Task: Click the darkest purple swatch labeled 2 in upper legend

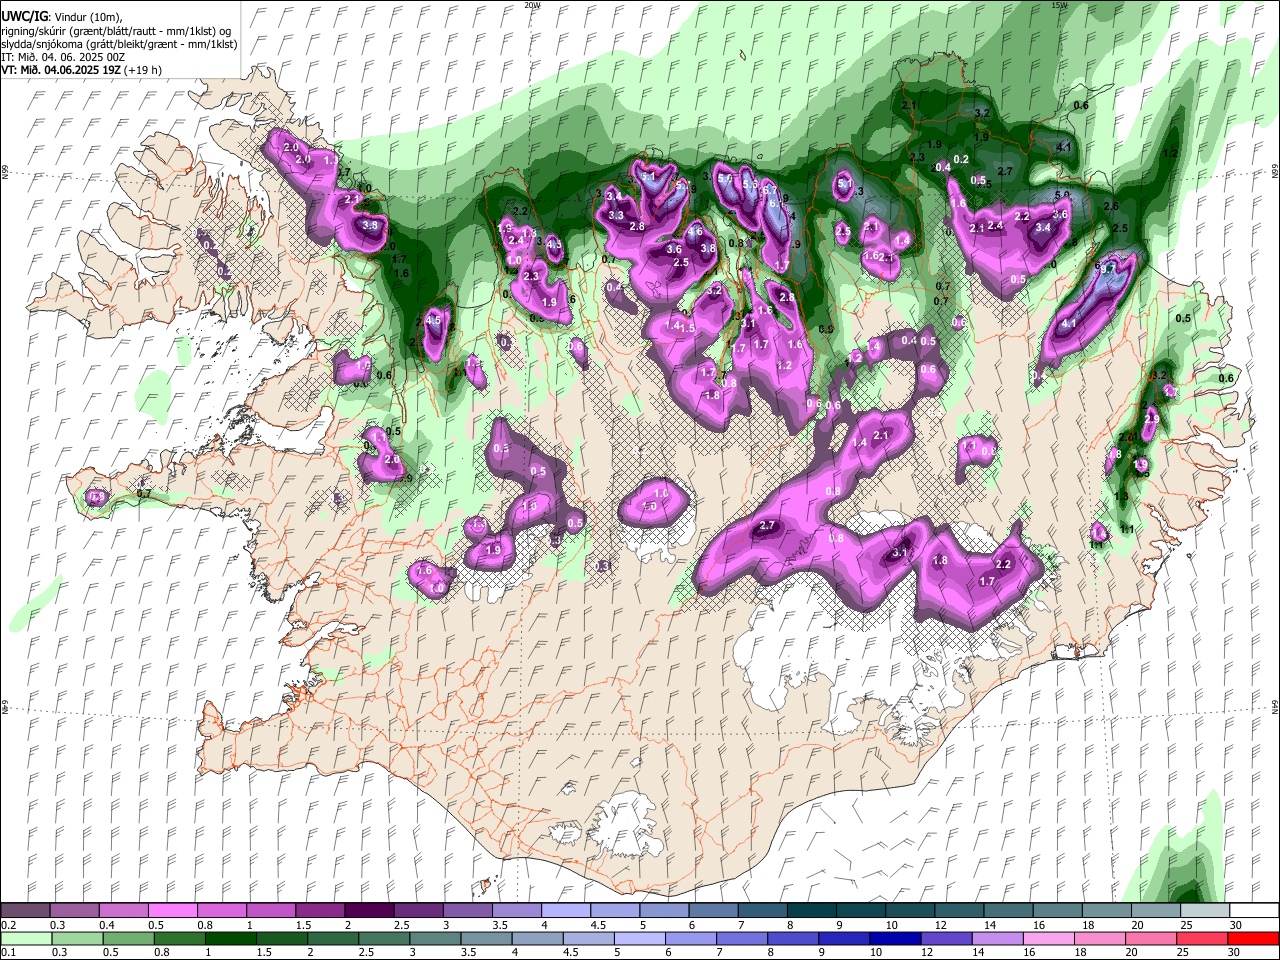Action: pyautogui.click(x=369, y=910)
